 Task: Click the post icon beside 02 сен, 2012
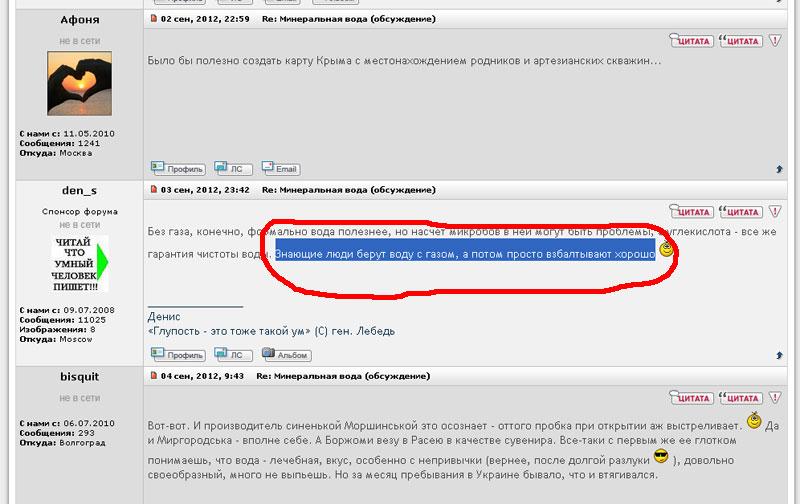point(154,19)
